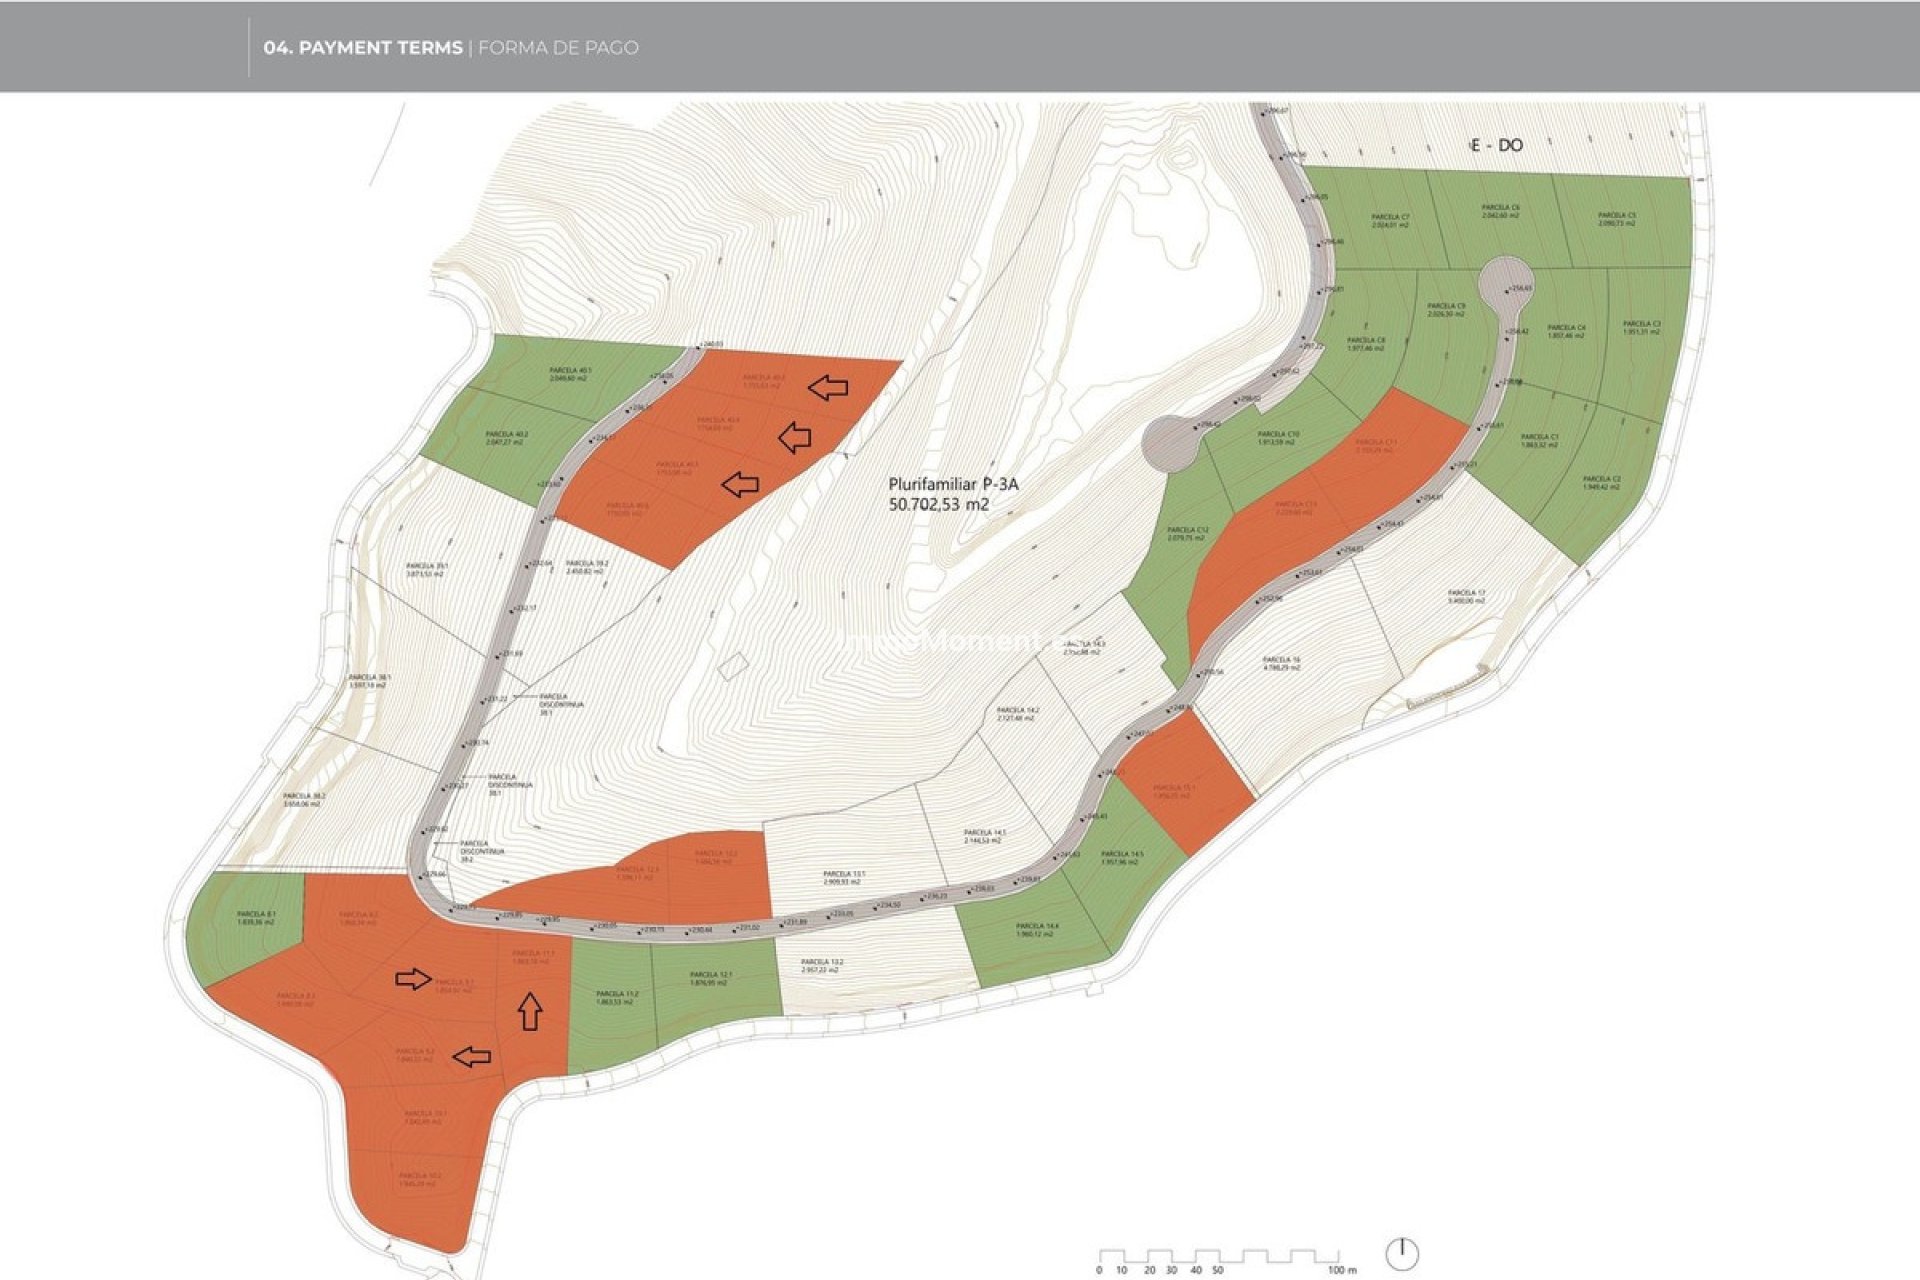Click the right-pointing arrow beside Parcela 9.1
The width and height of the screenshot is (1920, 1280).
point(413,979)
